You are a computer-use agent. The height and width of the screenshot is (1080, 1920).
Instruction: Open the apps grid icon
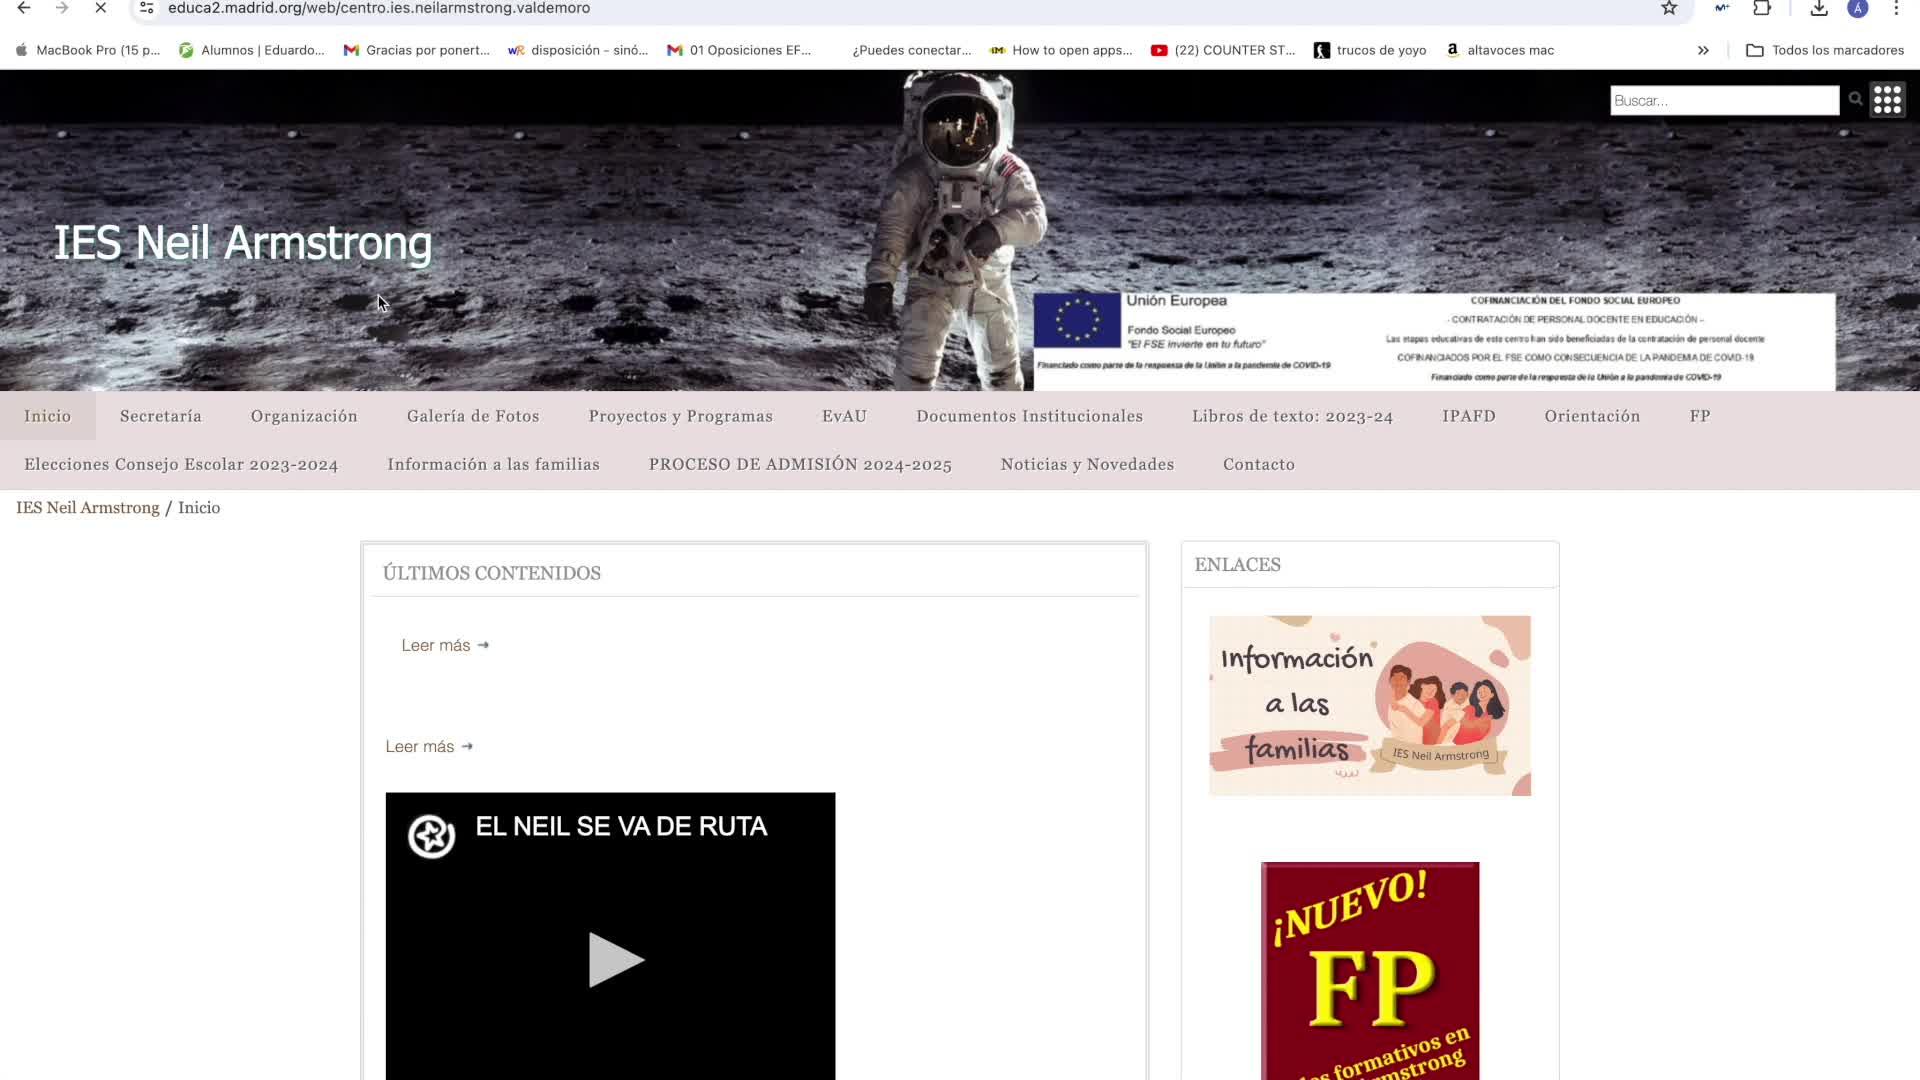(x=1887, y=99)
